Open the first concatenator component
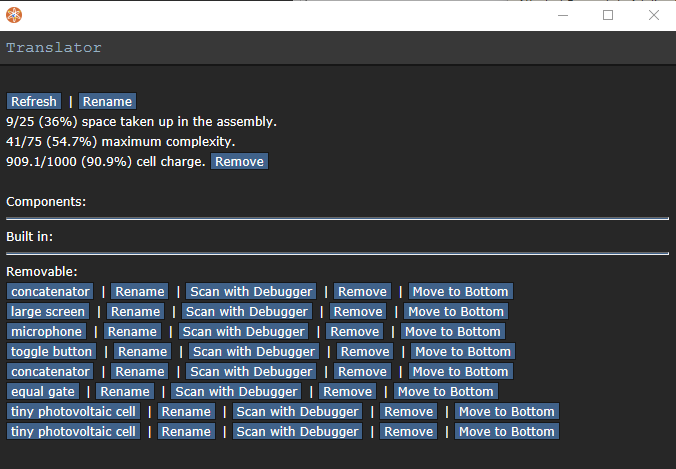Image resolution: width=676 pixels, height=469 pixels. [x=50, y=291]
